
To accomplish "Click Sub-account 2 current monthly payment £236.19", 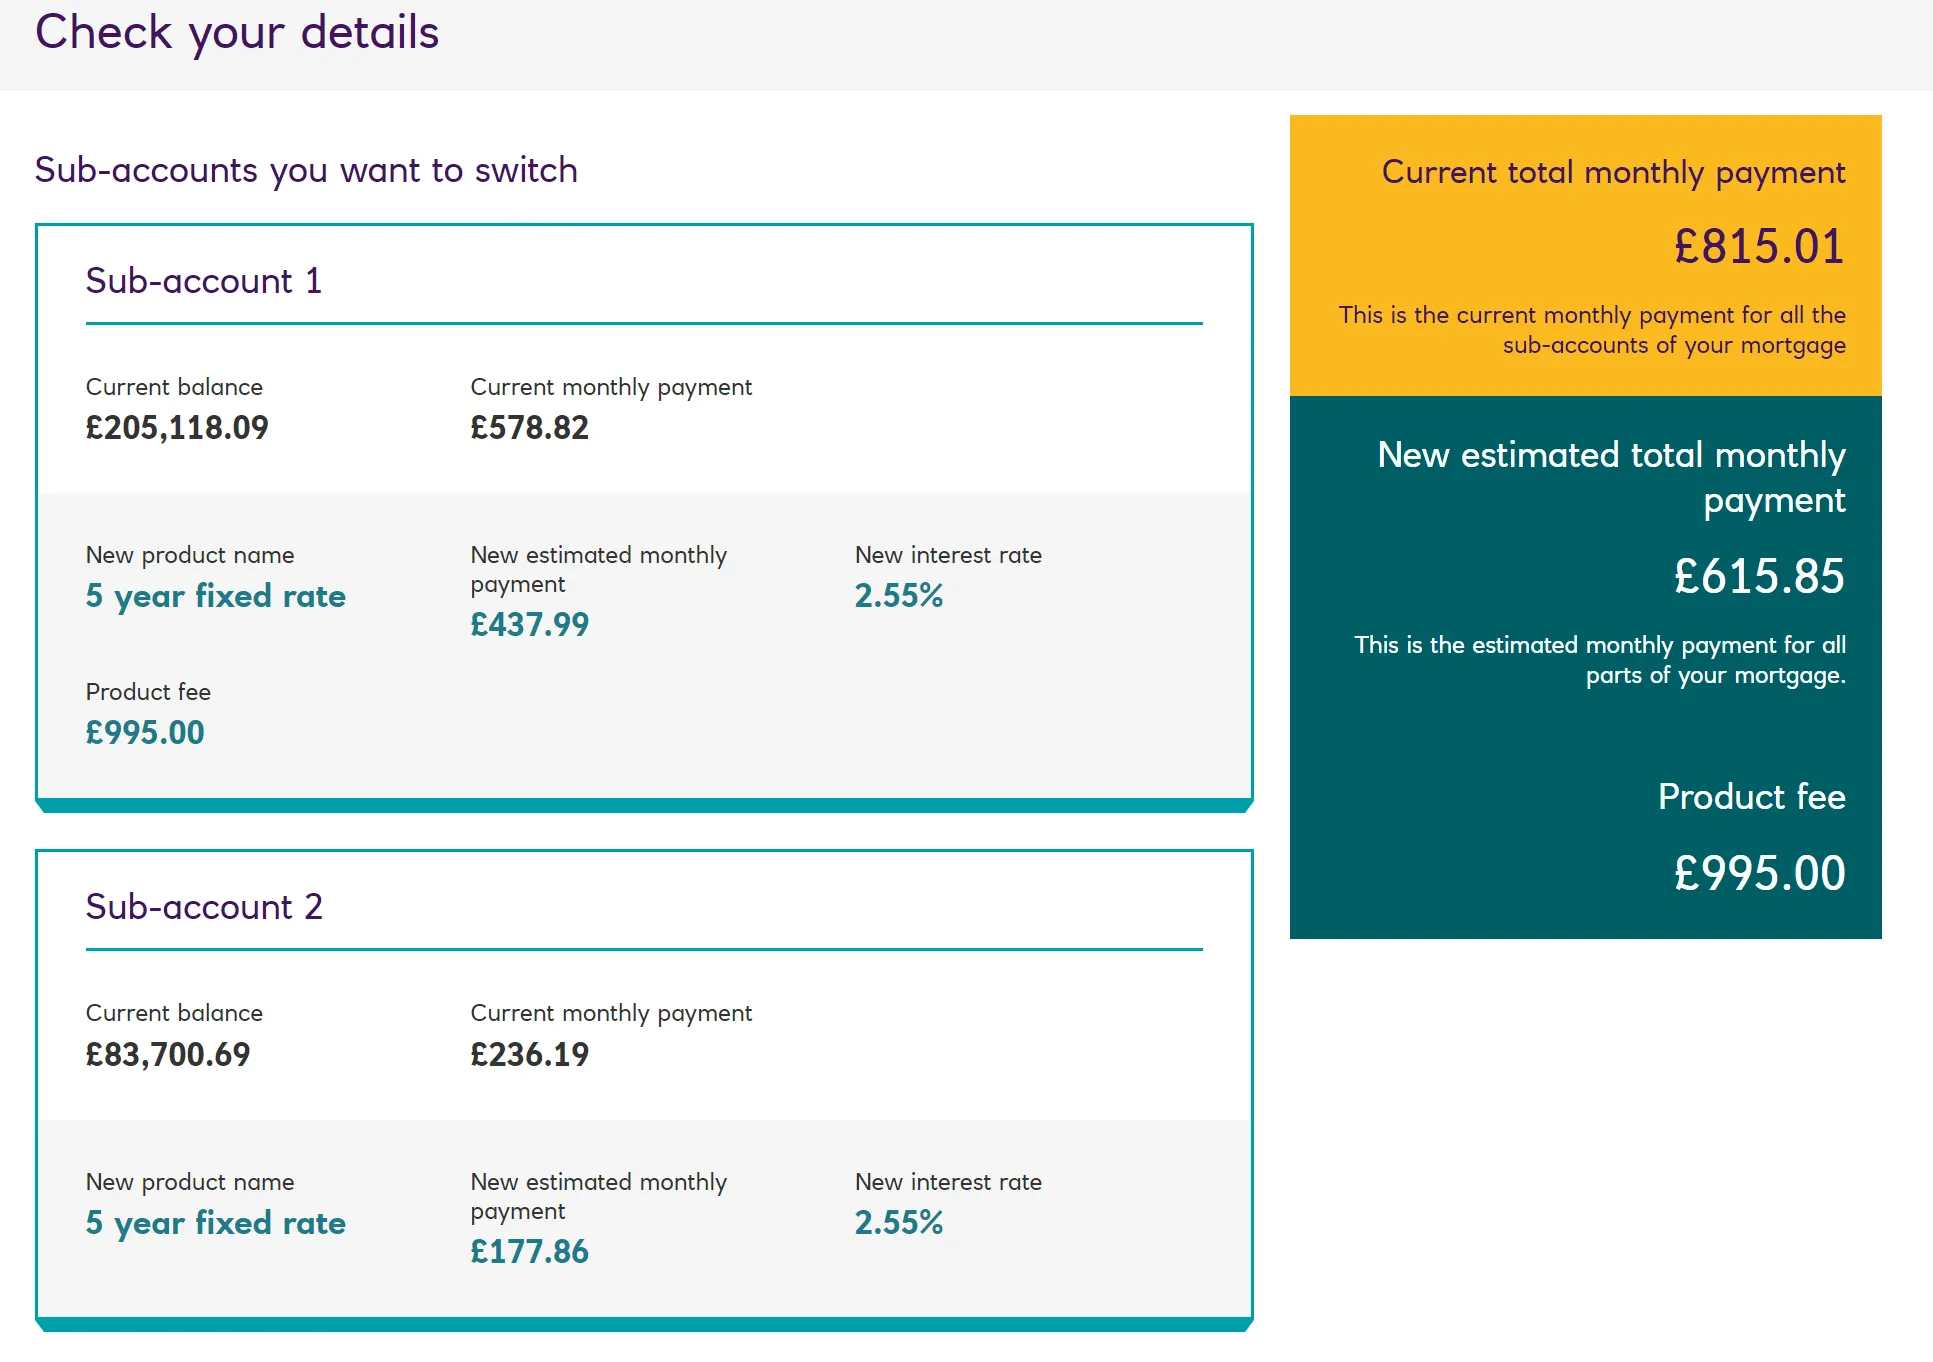I will [x=529, y=1055].
